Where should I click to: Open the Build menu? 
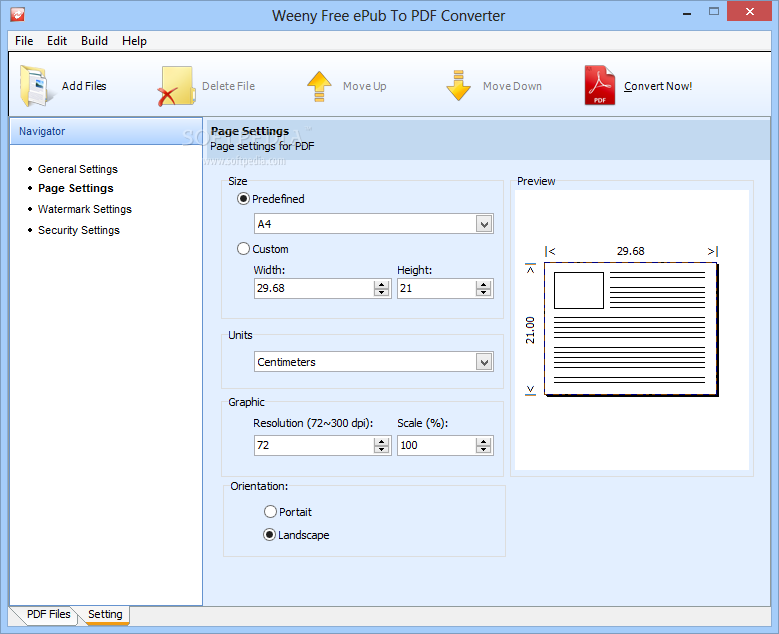coord(94,41)
